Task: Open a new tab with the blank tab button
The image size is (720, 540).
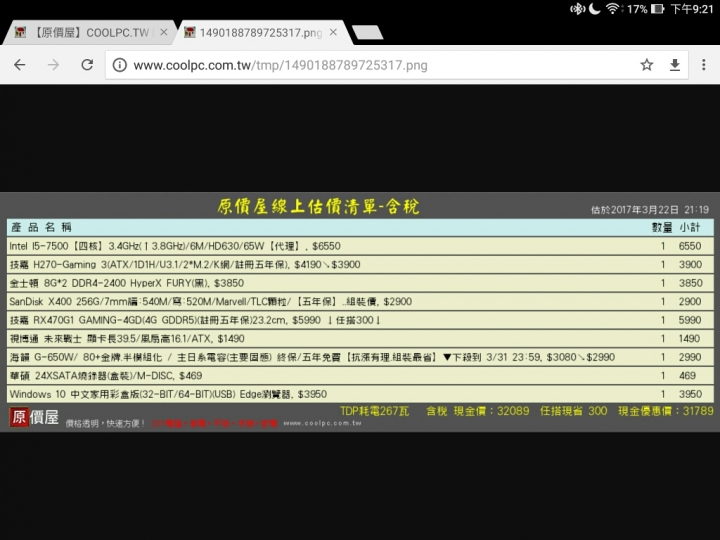Action: click(367, 33)
